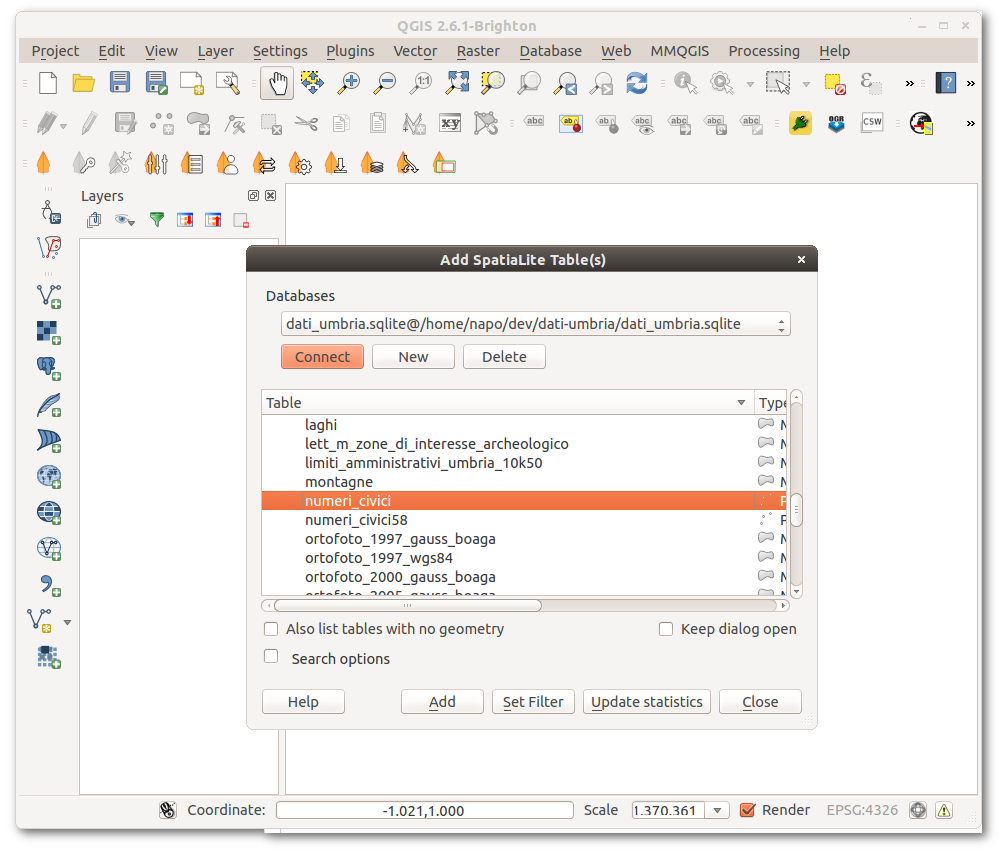Click the filter legend funnel icon
This screenshot has width=1001, height=852.
[x=156, y=220]
